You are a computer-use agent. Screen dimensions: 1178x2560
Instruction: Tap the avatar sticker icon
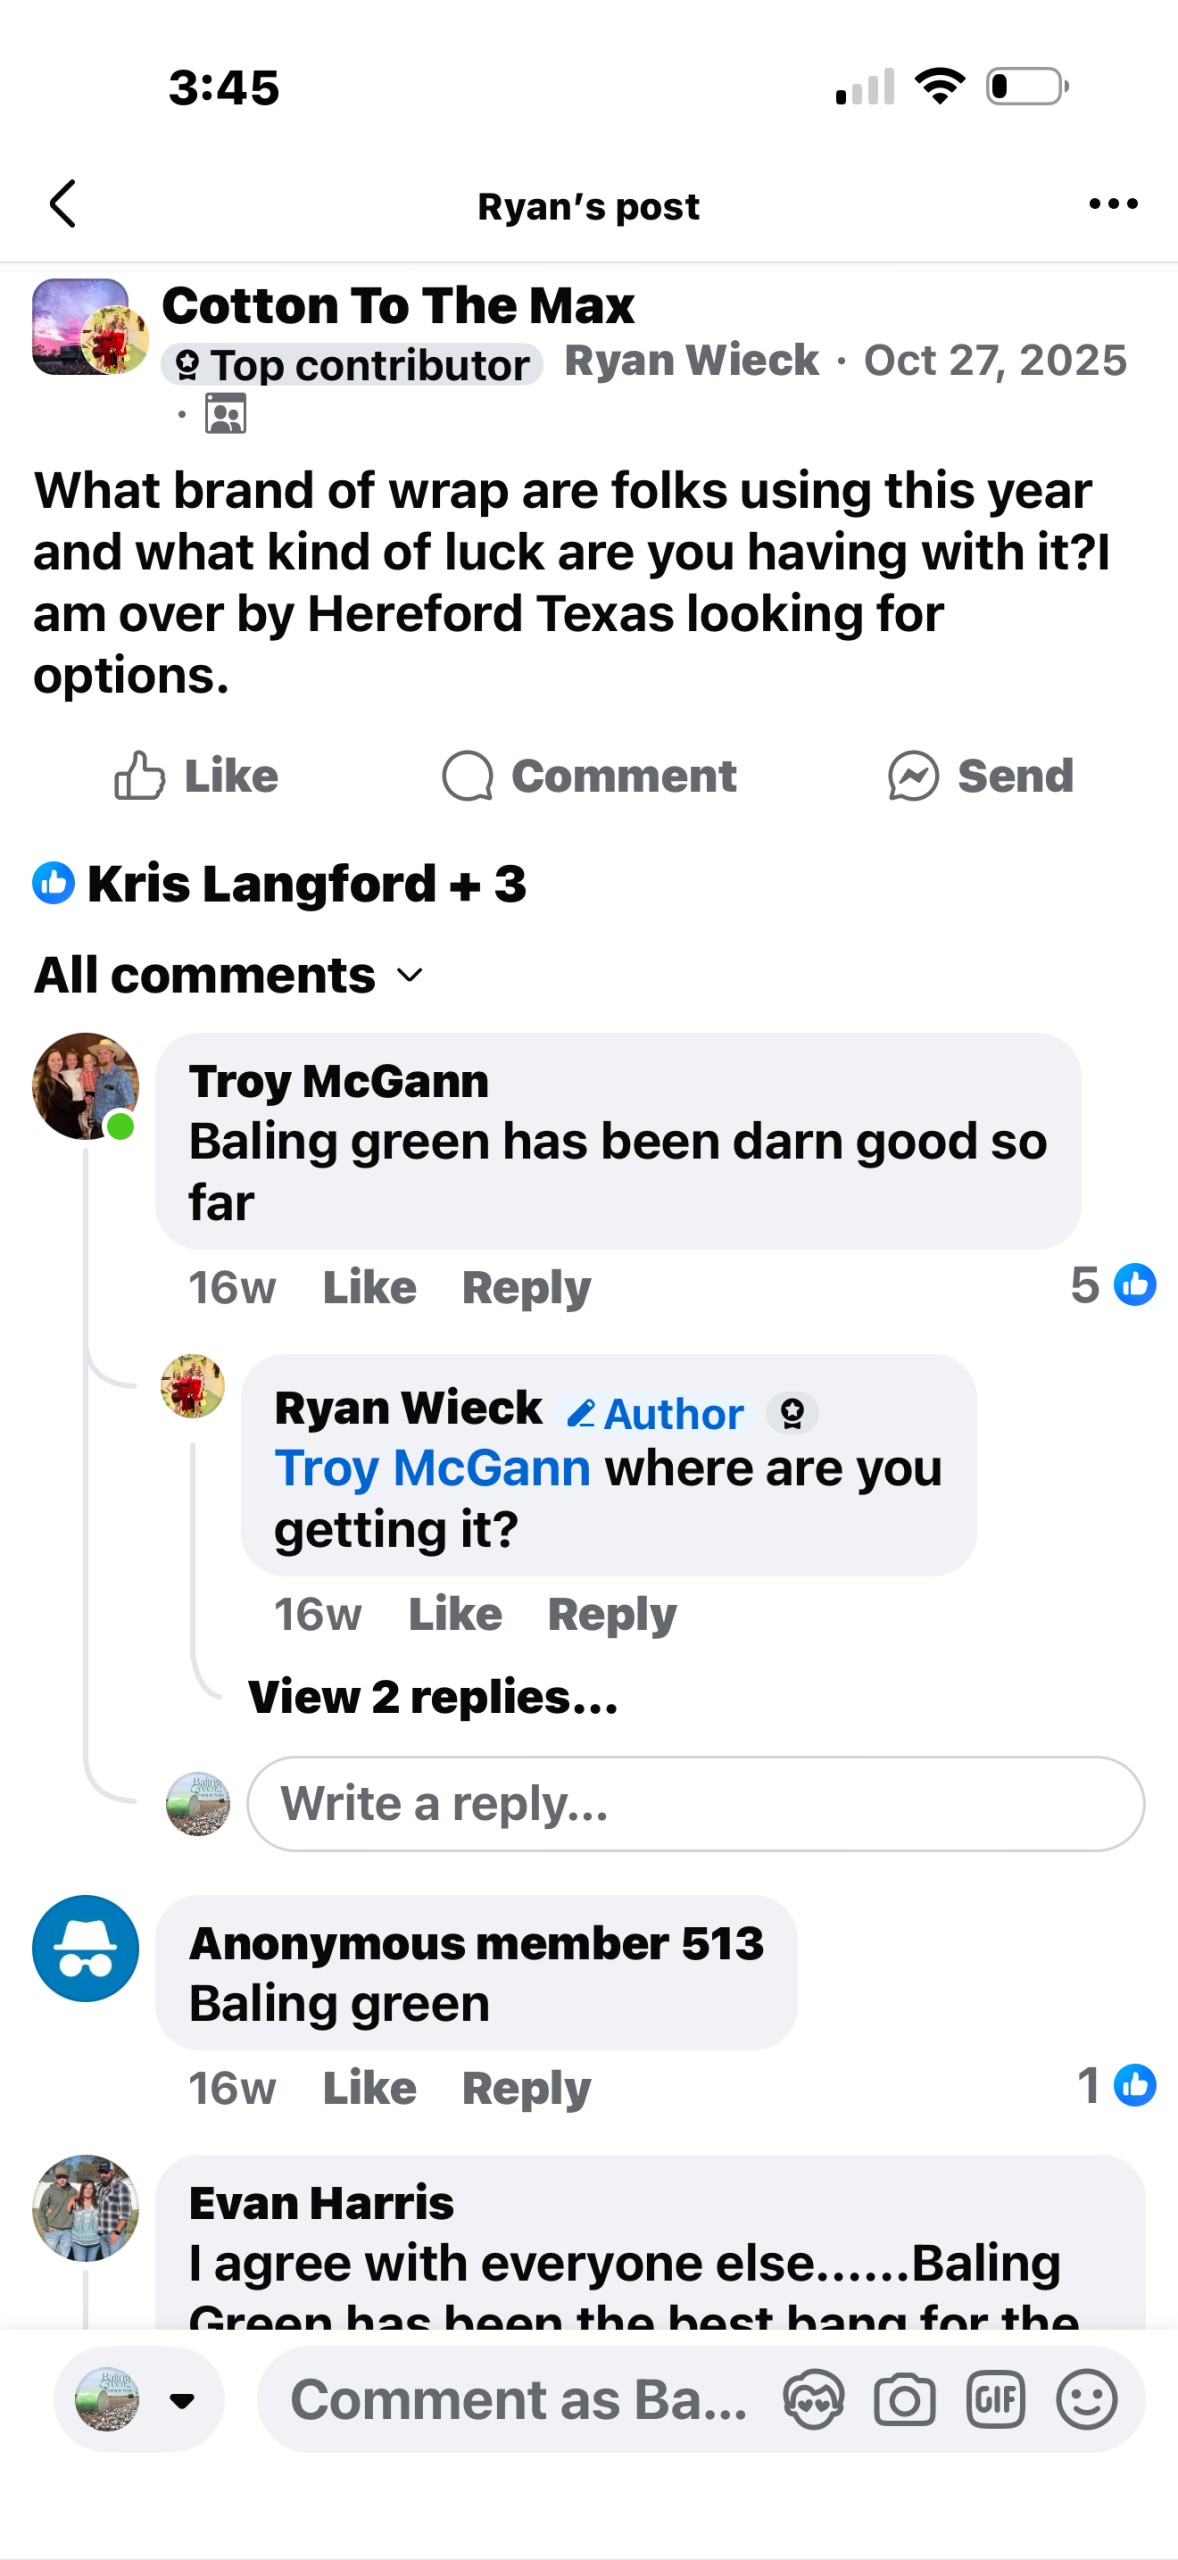(813, 2399)
